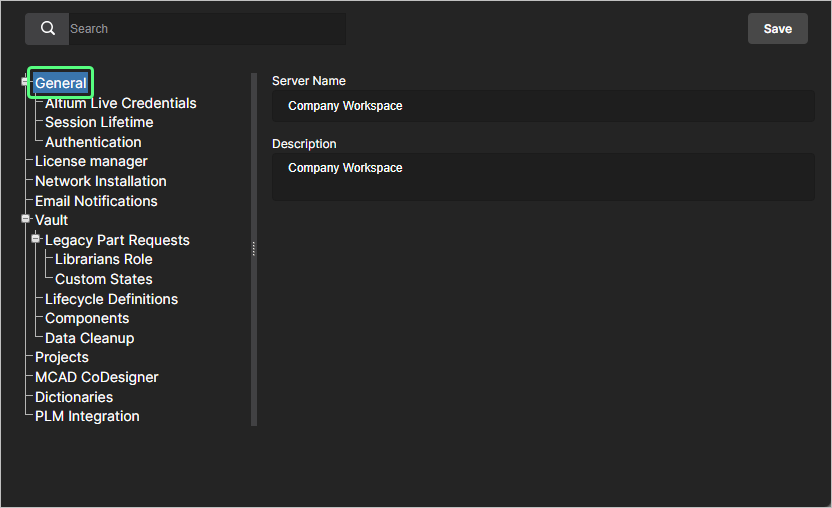
Task: Show Email Notifications settings
Action: [96, 201]
